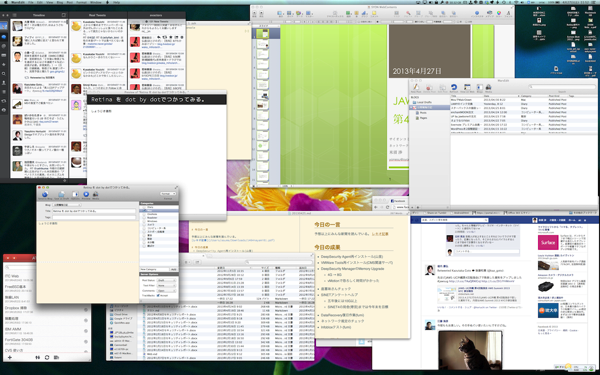Open messages envelope icon in Twitter sidebar
The width and height of the screenshot is (600, 375).
point(4,55)
